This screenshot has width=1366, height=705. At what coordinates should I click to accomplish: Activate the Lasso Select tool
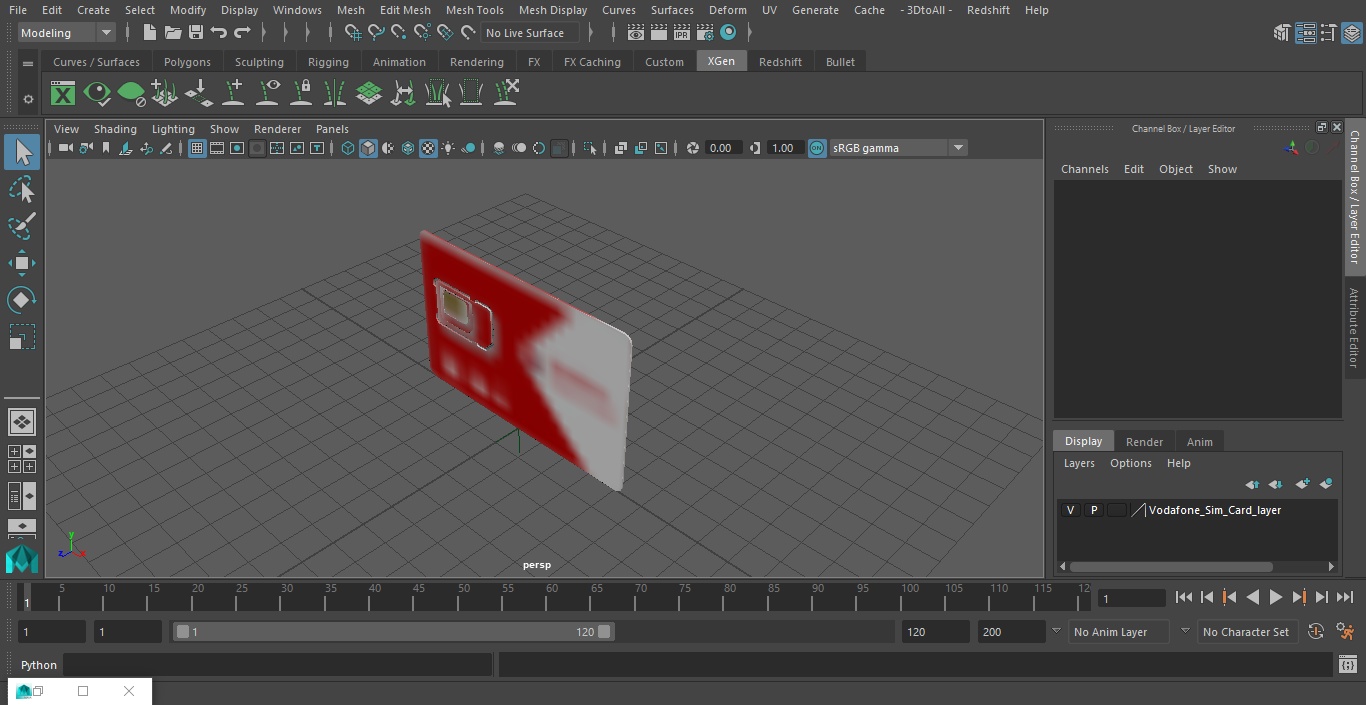pyautogui.click(x=22, y=190)
